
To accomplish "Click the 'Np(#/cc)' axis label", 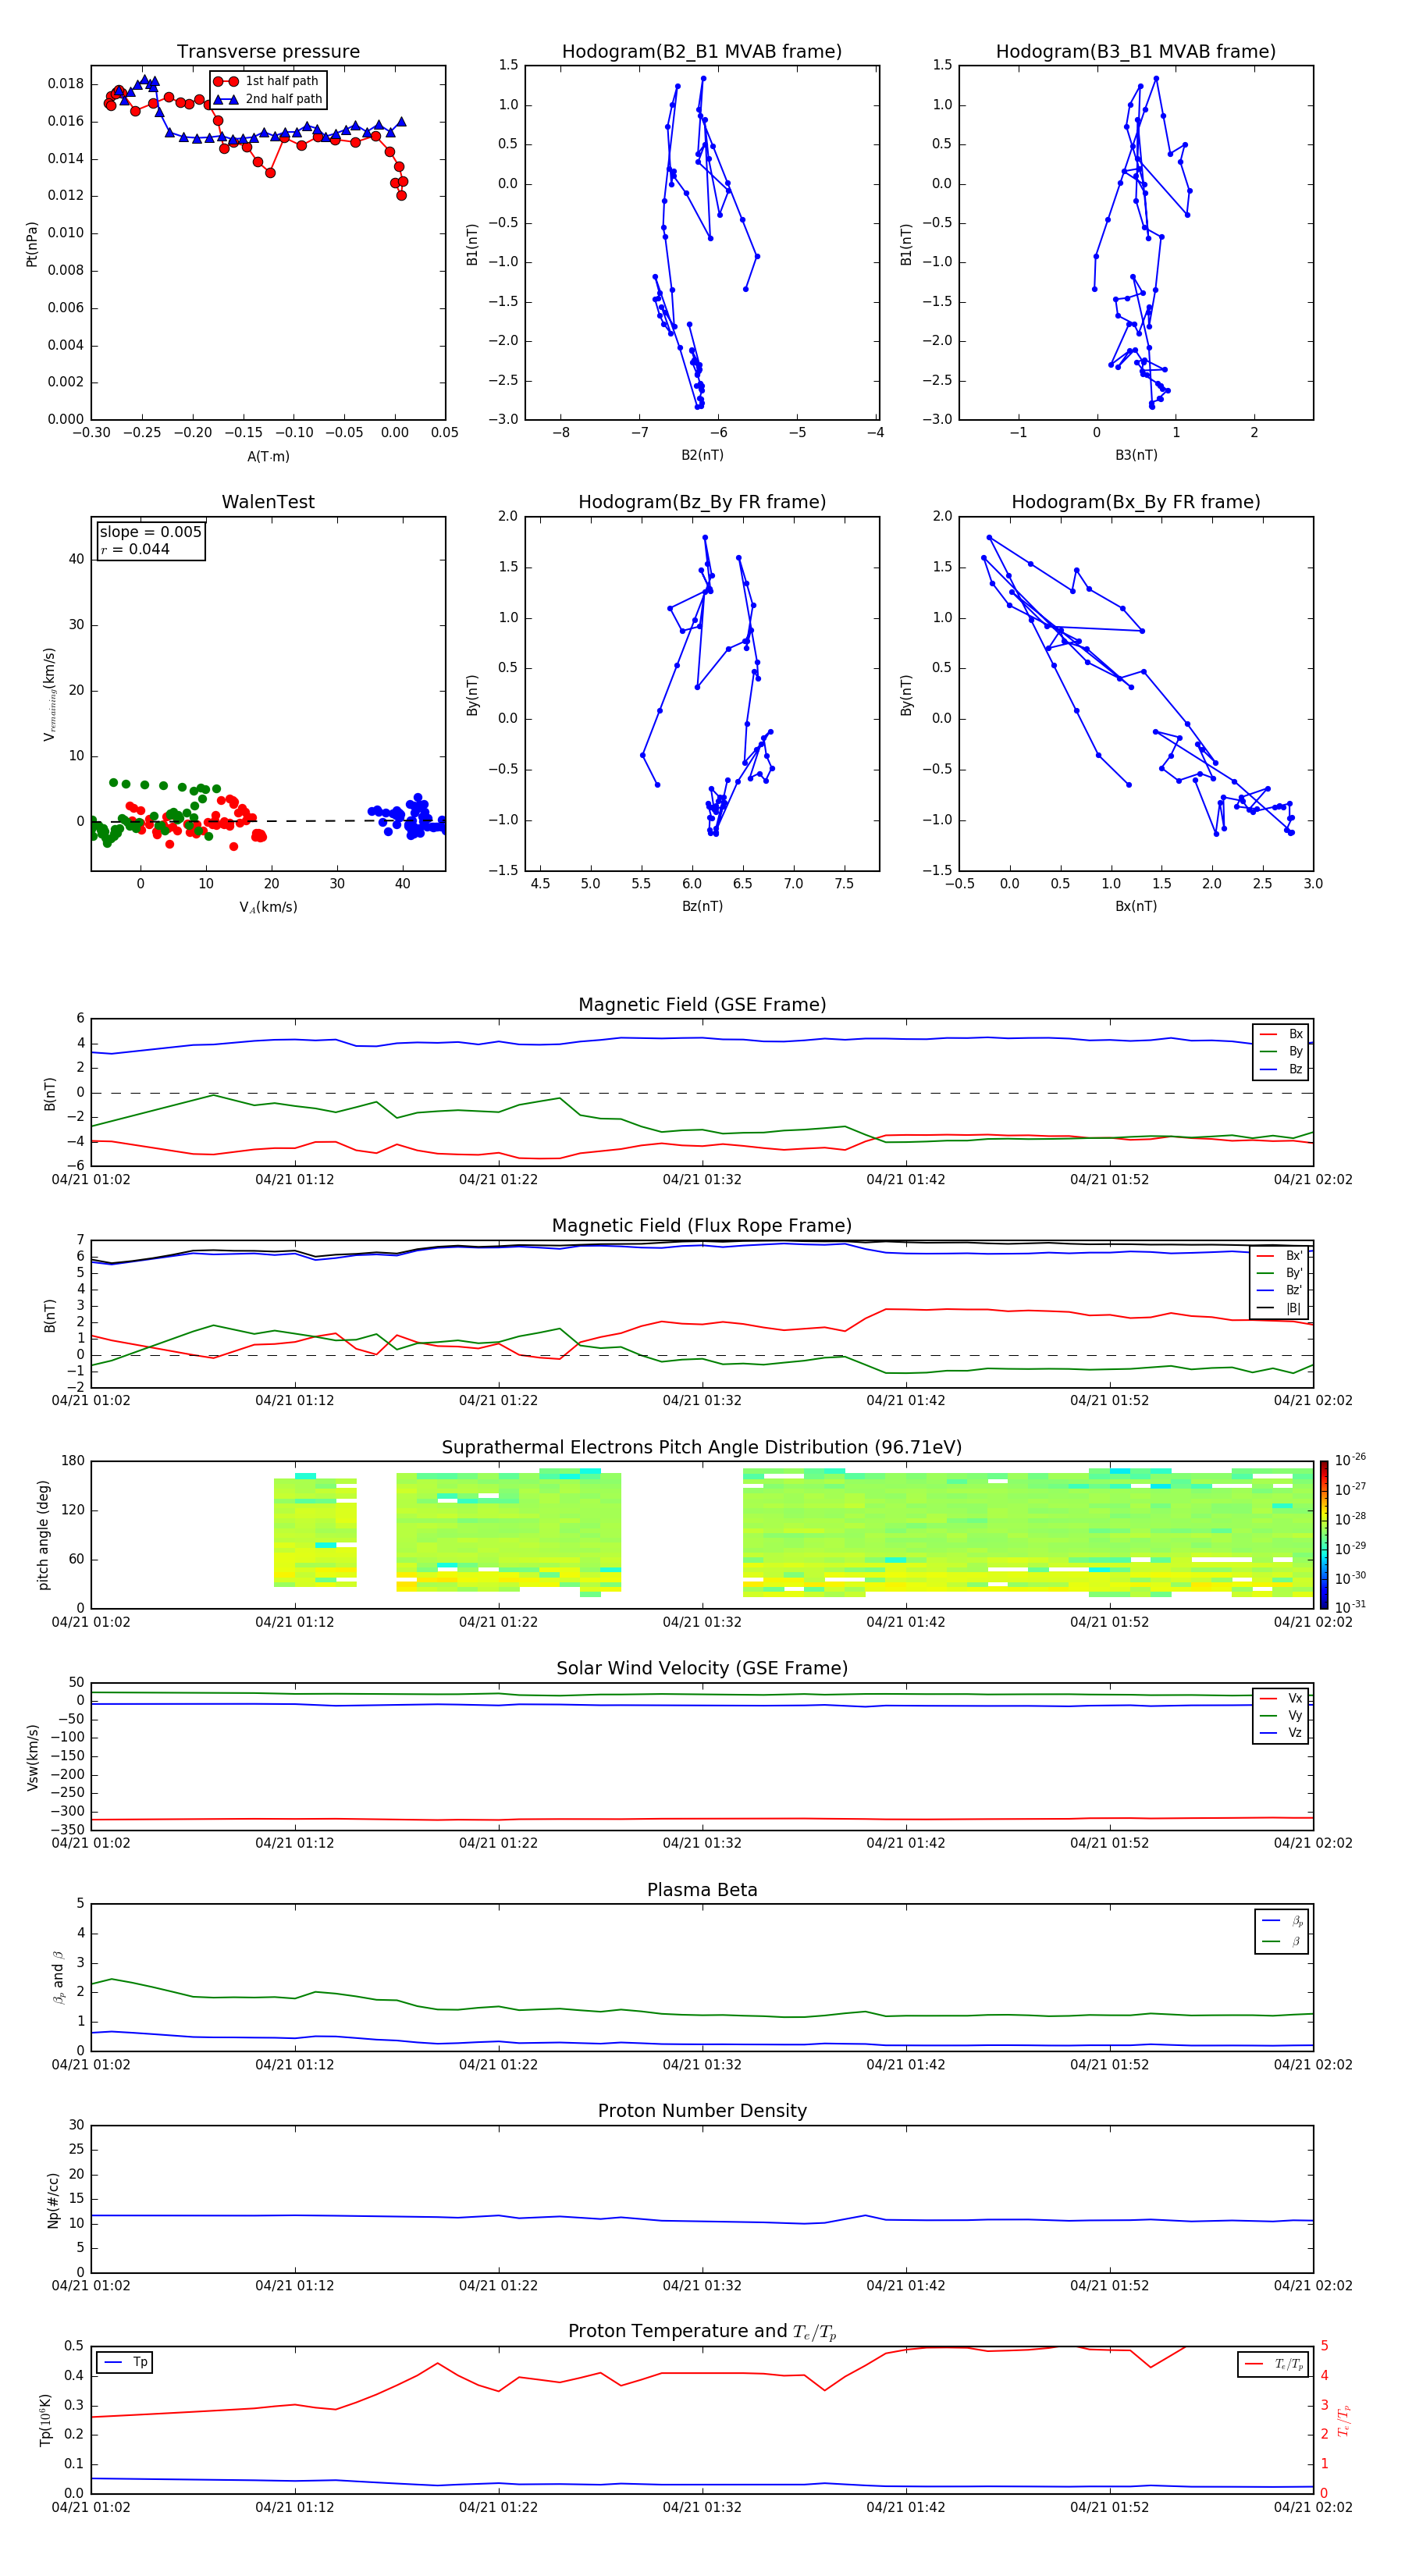I will [53, 2199].
